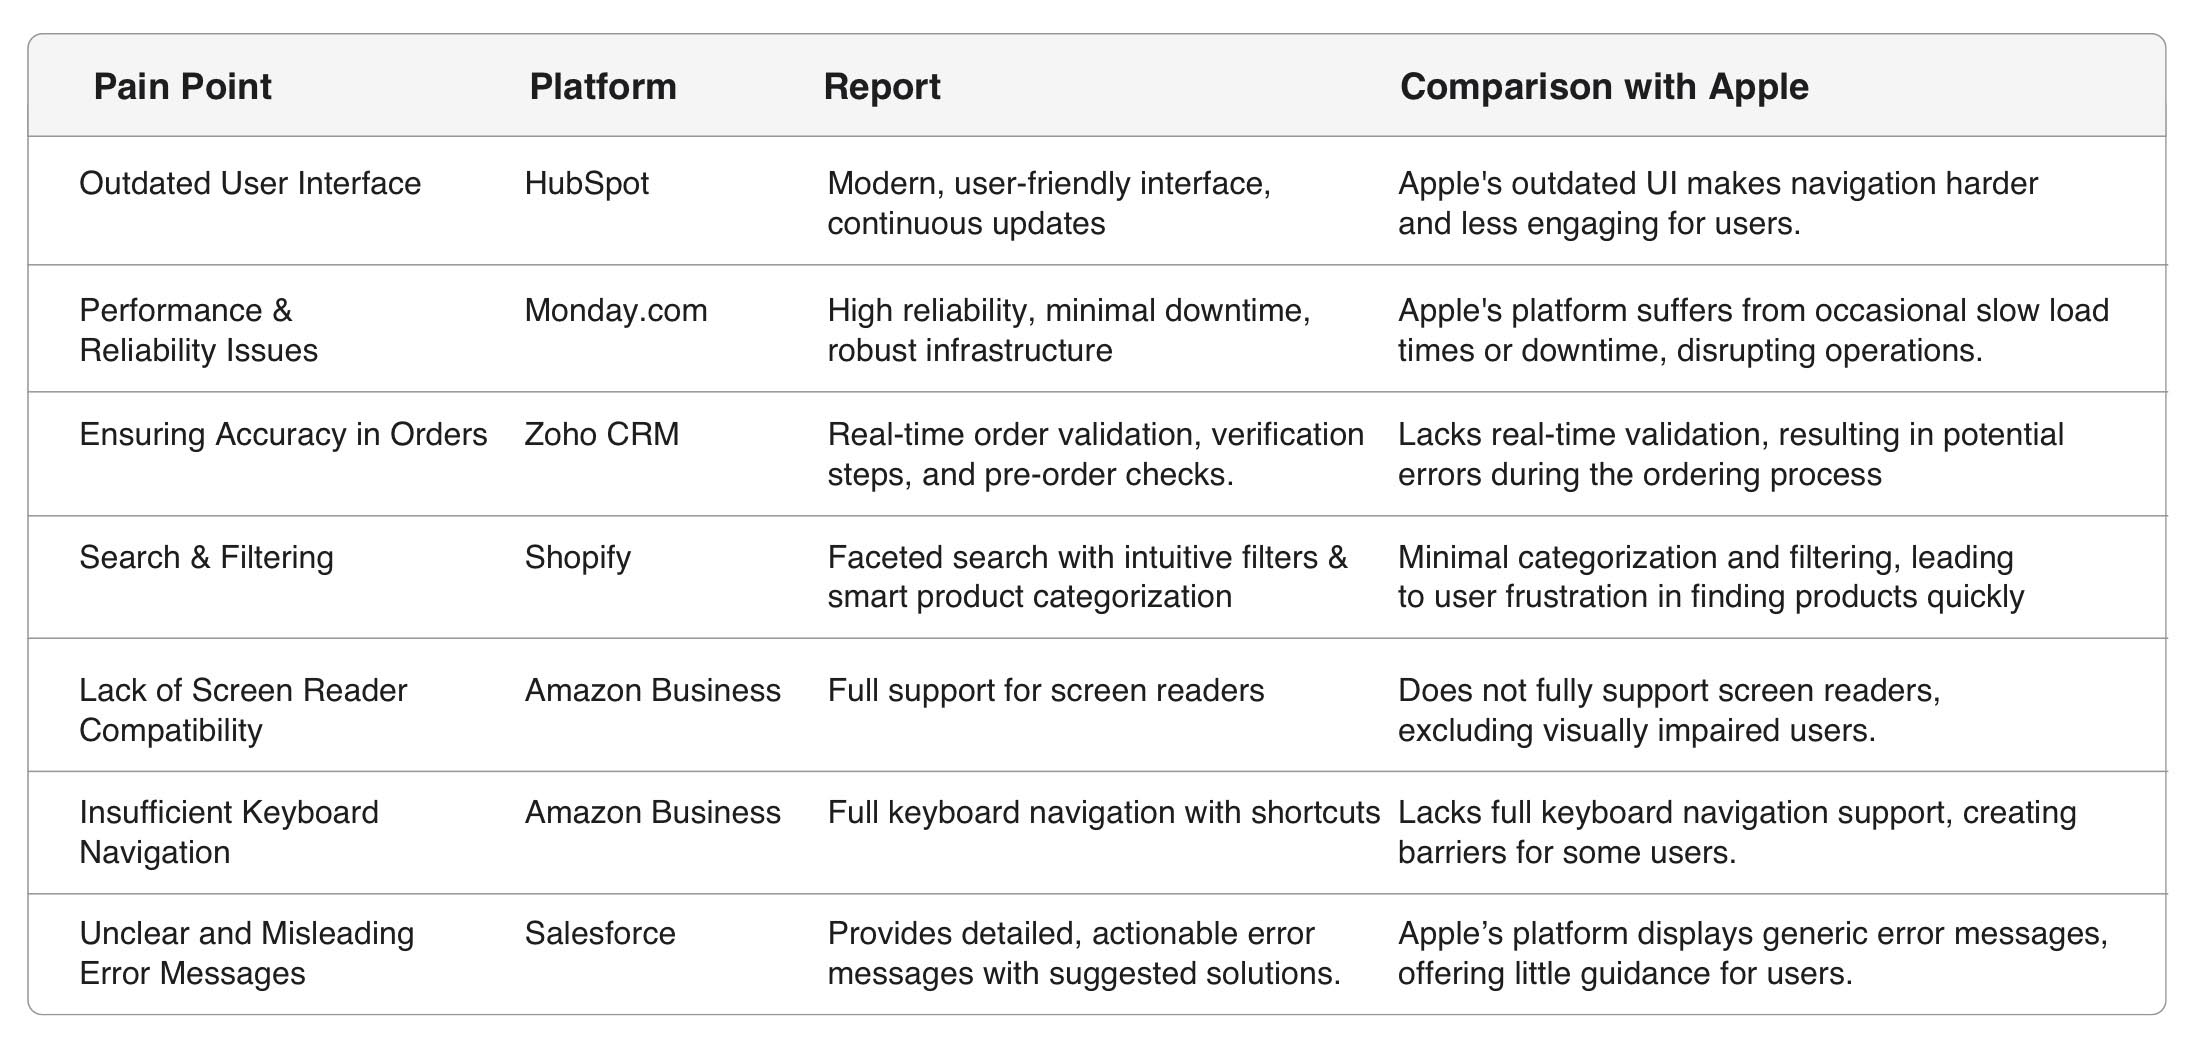Select the Search & Filtering cell
Image resolution: width=2194 pixels, height=1048 pixels.
coord(206,558)
